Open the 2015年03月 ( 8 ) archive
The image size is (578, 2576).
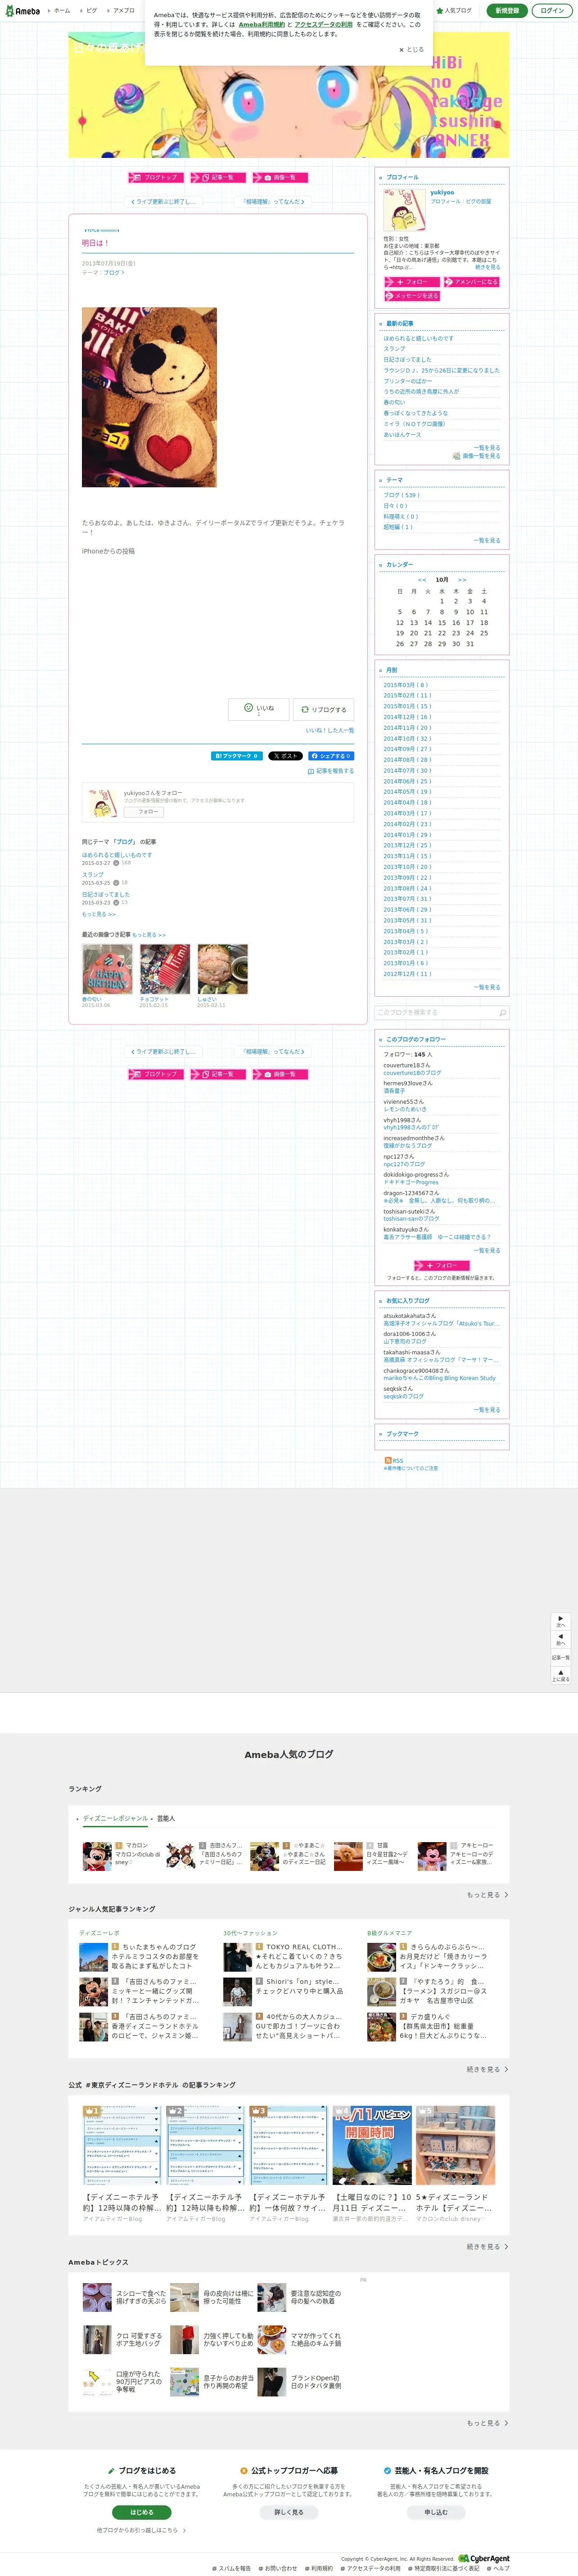405,685
